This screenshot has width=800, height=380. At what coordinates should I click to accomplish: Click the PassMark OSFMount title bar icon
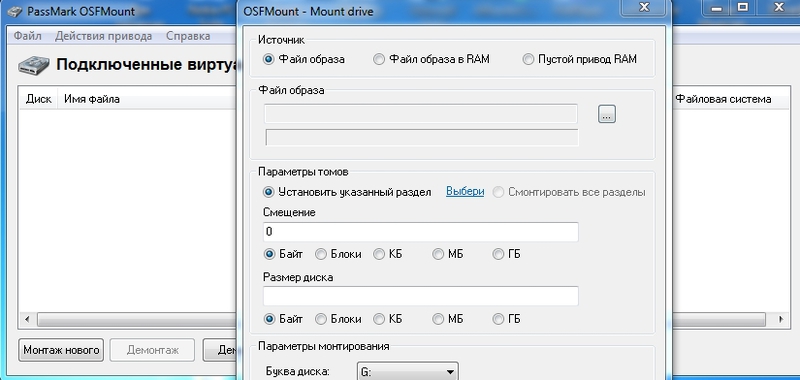click(15, 11)
